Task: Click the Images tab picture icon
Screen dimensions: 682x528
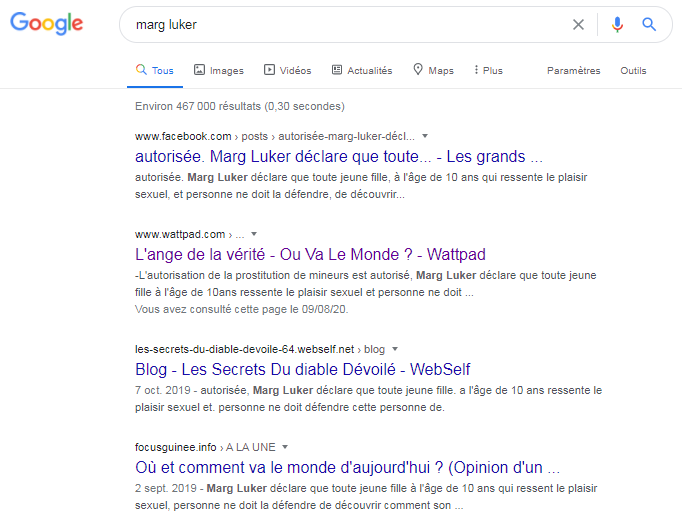Action: [199, 70]
